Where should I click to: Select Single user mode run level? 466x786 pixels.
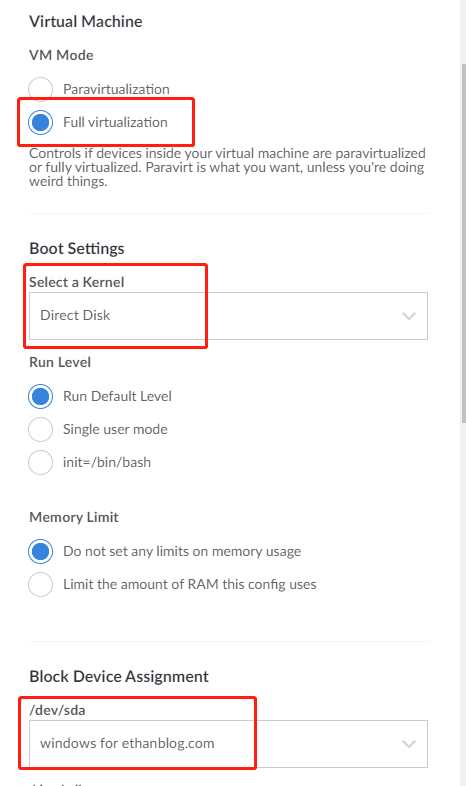click(x=41, y=429)
